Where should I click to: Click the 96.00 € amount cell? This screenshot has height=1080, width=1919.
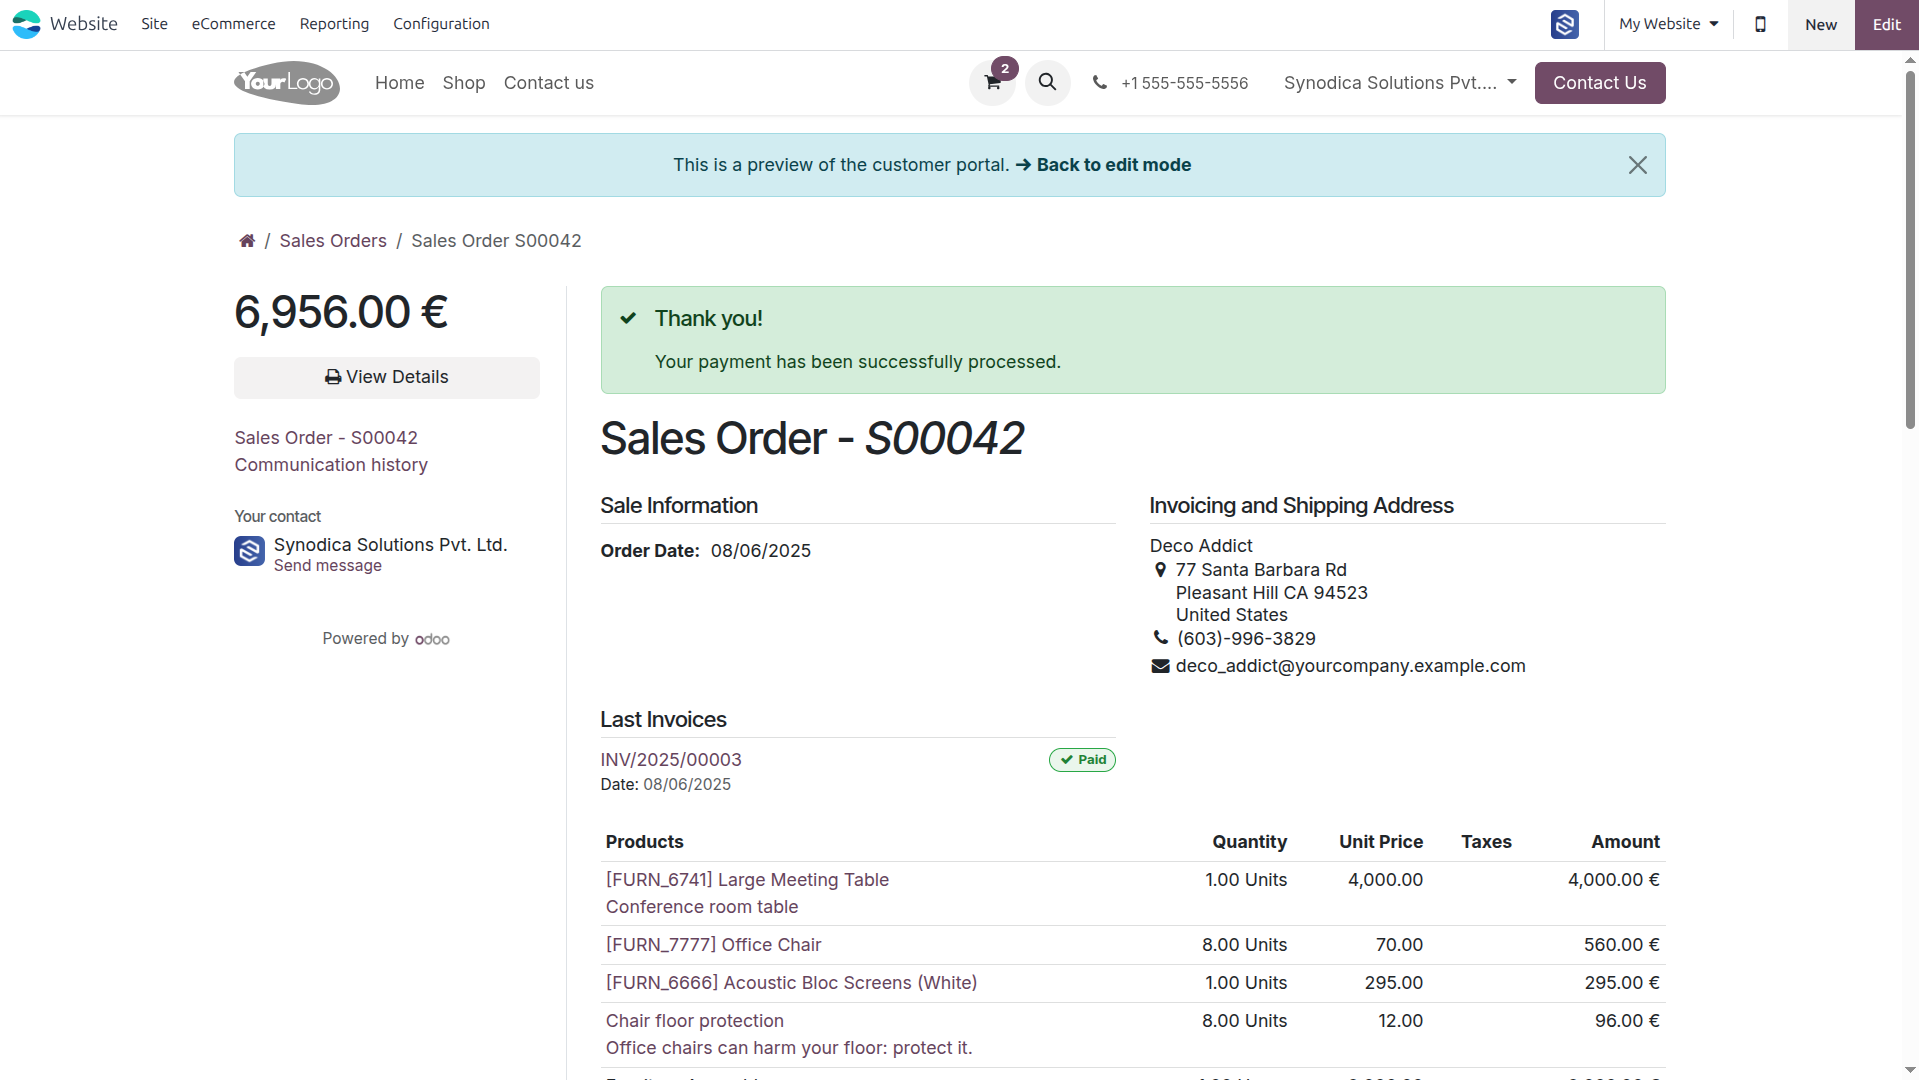coord(1627,1021)
